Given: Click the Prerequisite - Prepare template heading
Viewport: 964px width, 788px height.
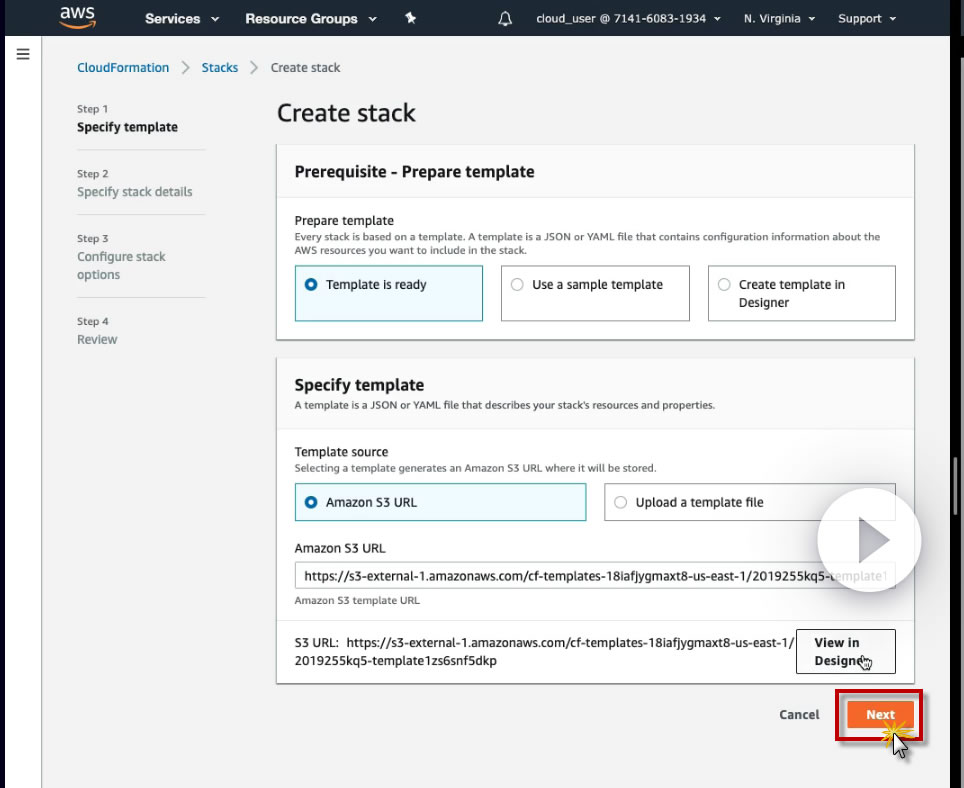Looking at the screenshot, I should (x=414, y=171).
